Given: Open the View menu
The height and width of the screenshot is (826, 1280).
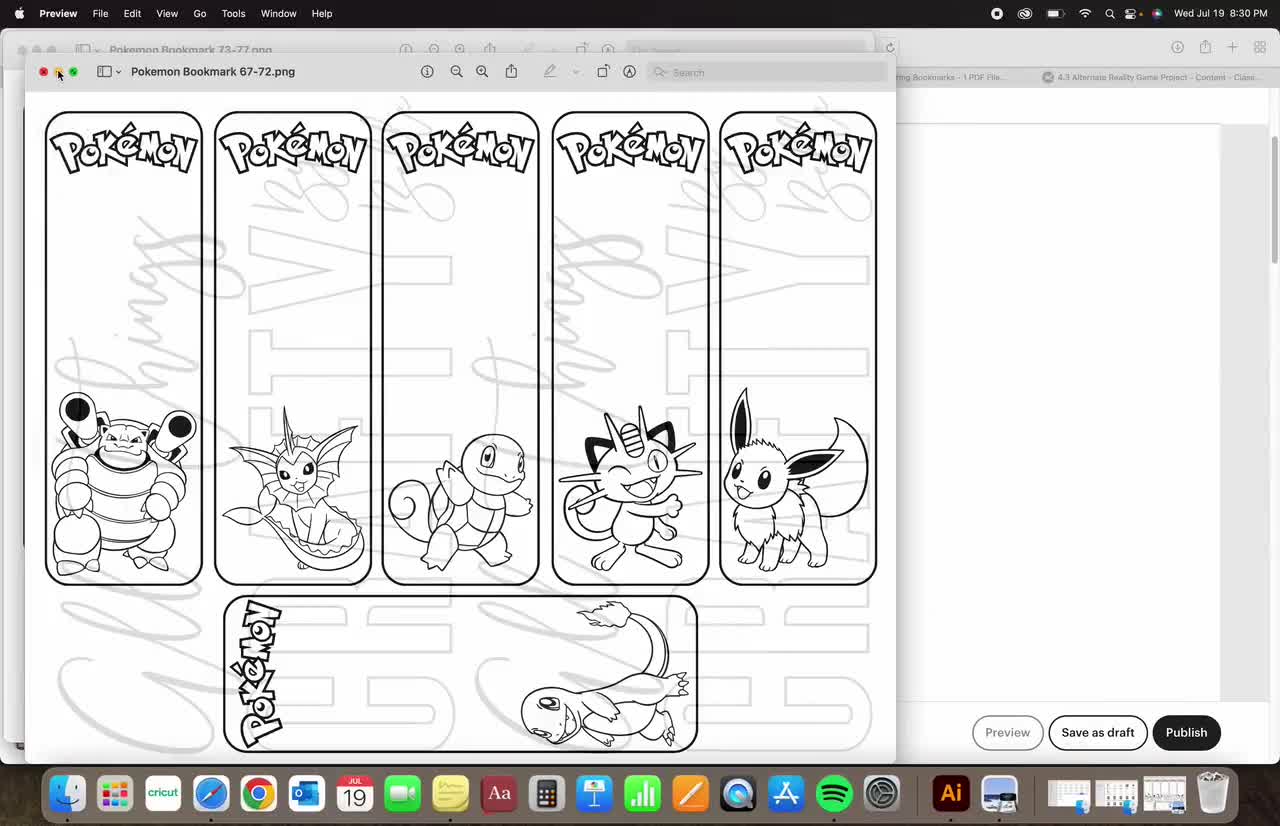Looking at the screenshot, I should click(167, 13).
